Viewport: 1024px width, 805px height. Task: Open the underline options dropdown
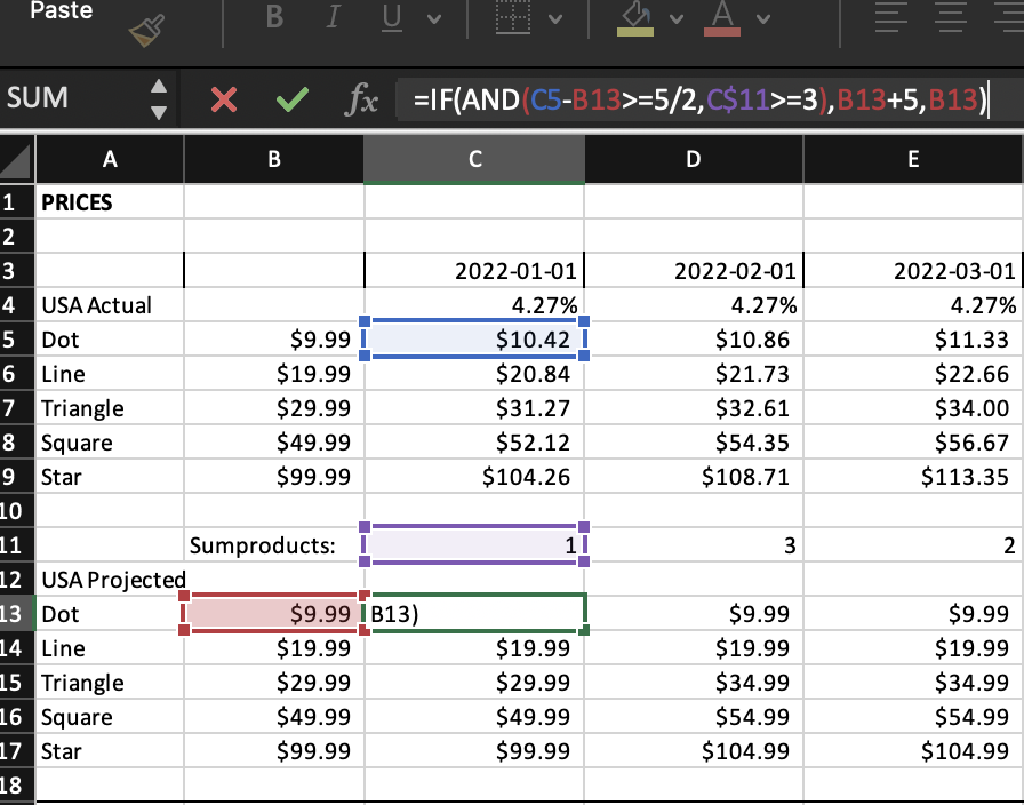coord(434,18)
